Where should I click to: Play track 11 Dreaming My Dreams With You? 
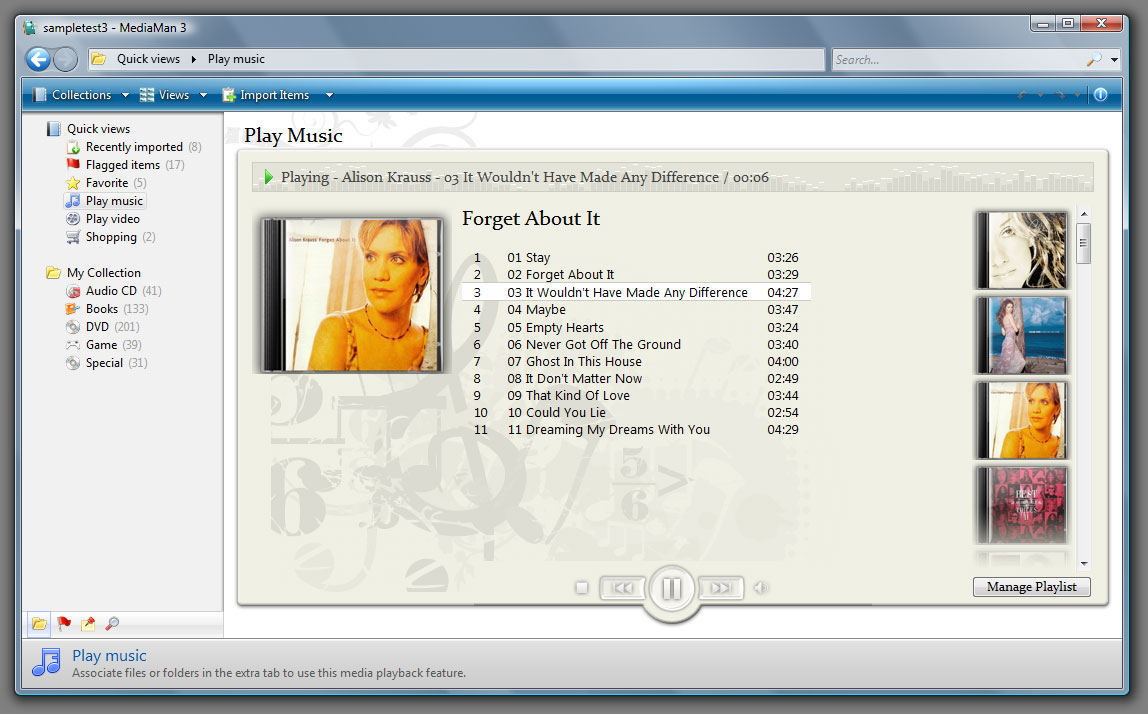[636, 430]
